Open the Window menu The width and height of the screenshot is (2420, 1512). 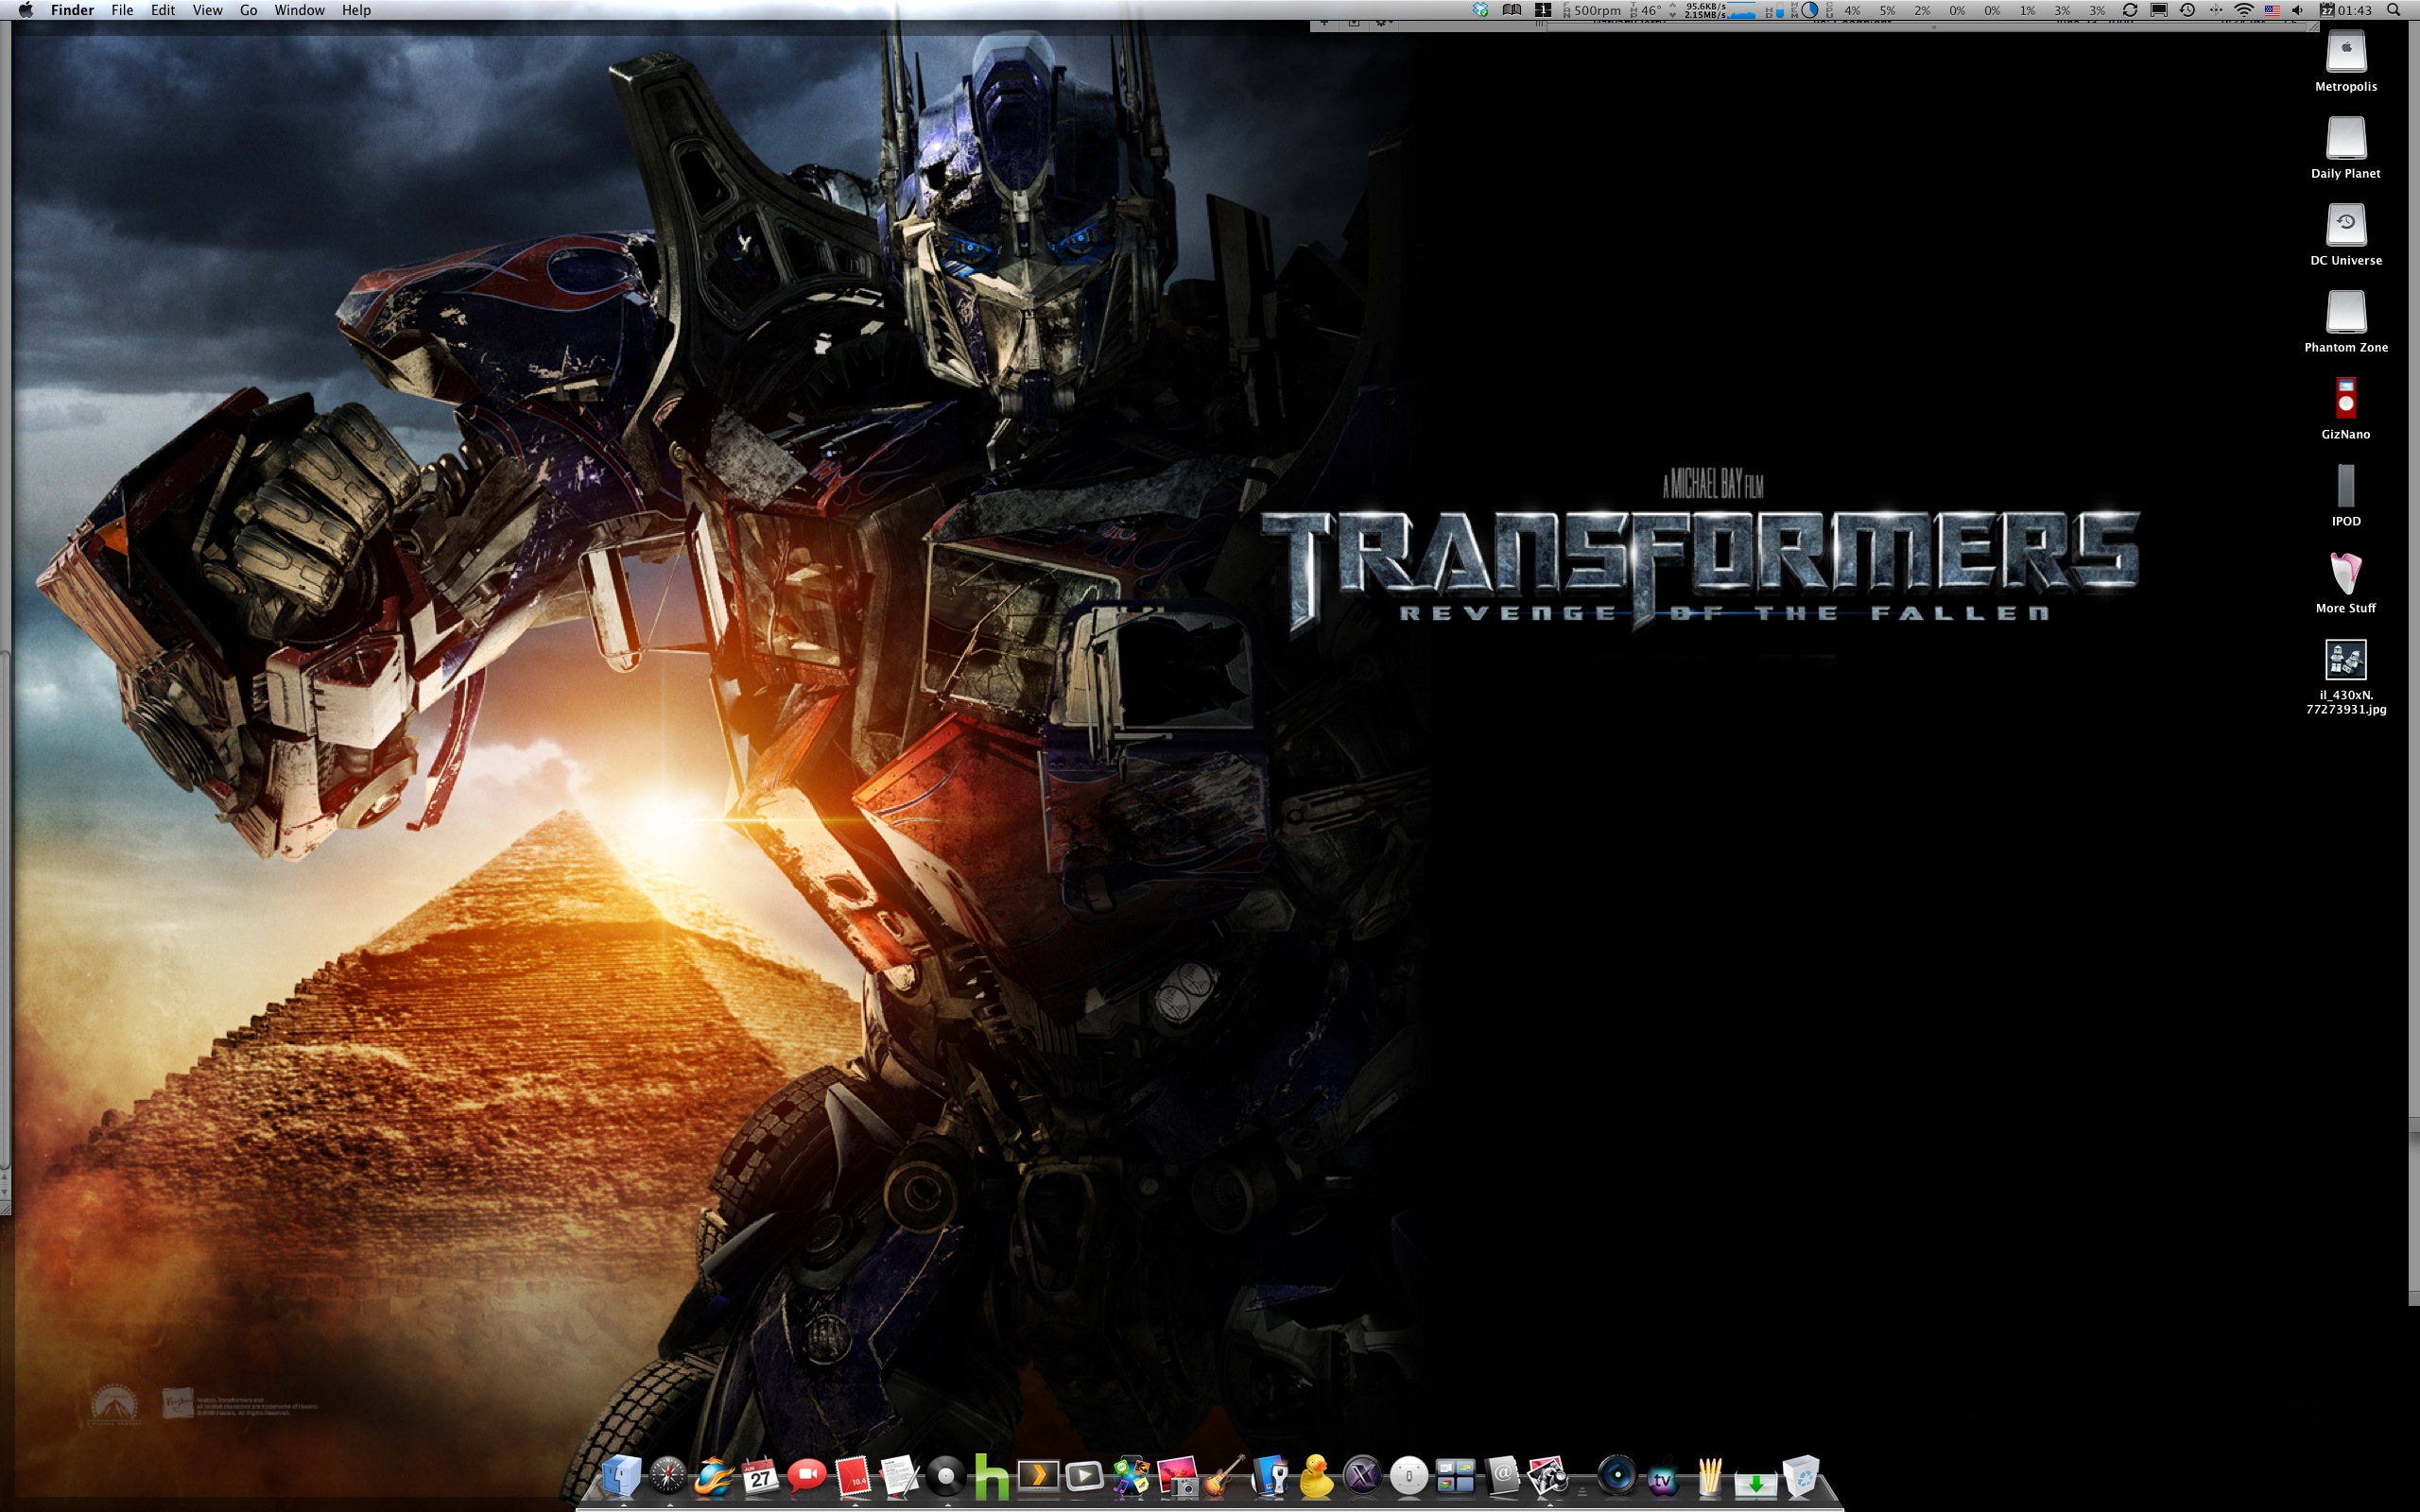pyautogui.click(x=299, y=10)
